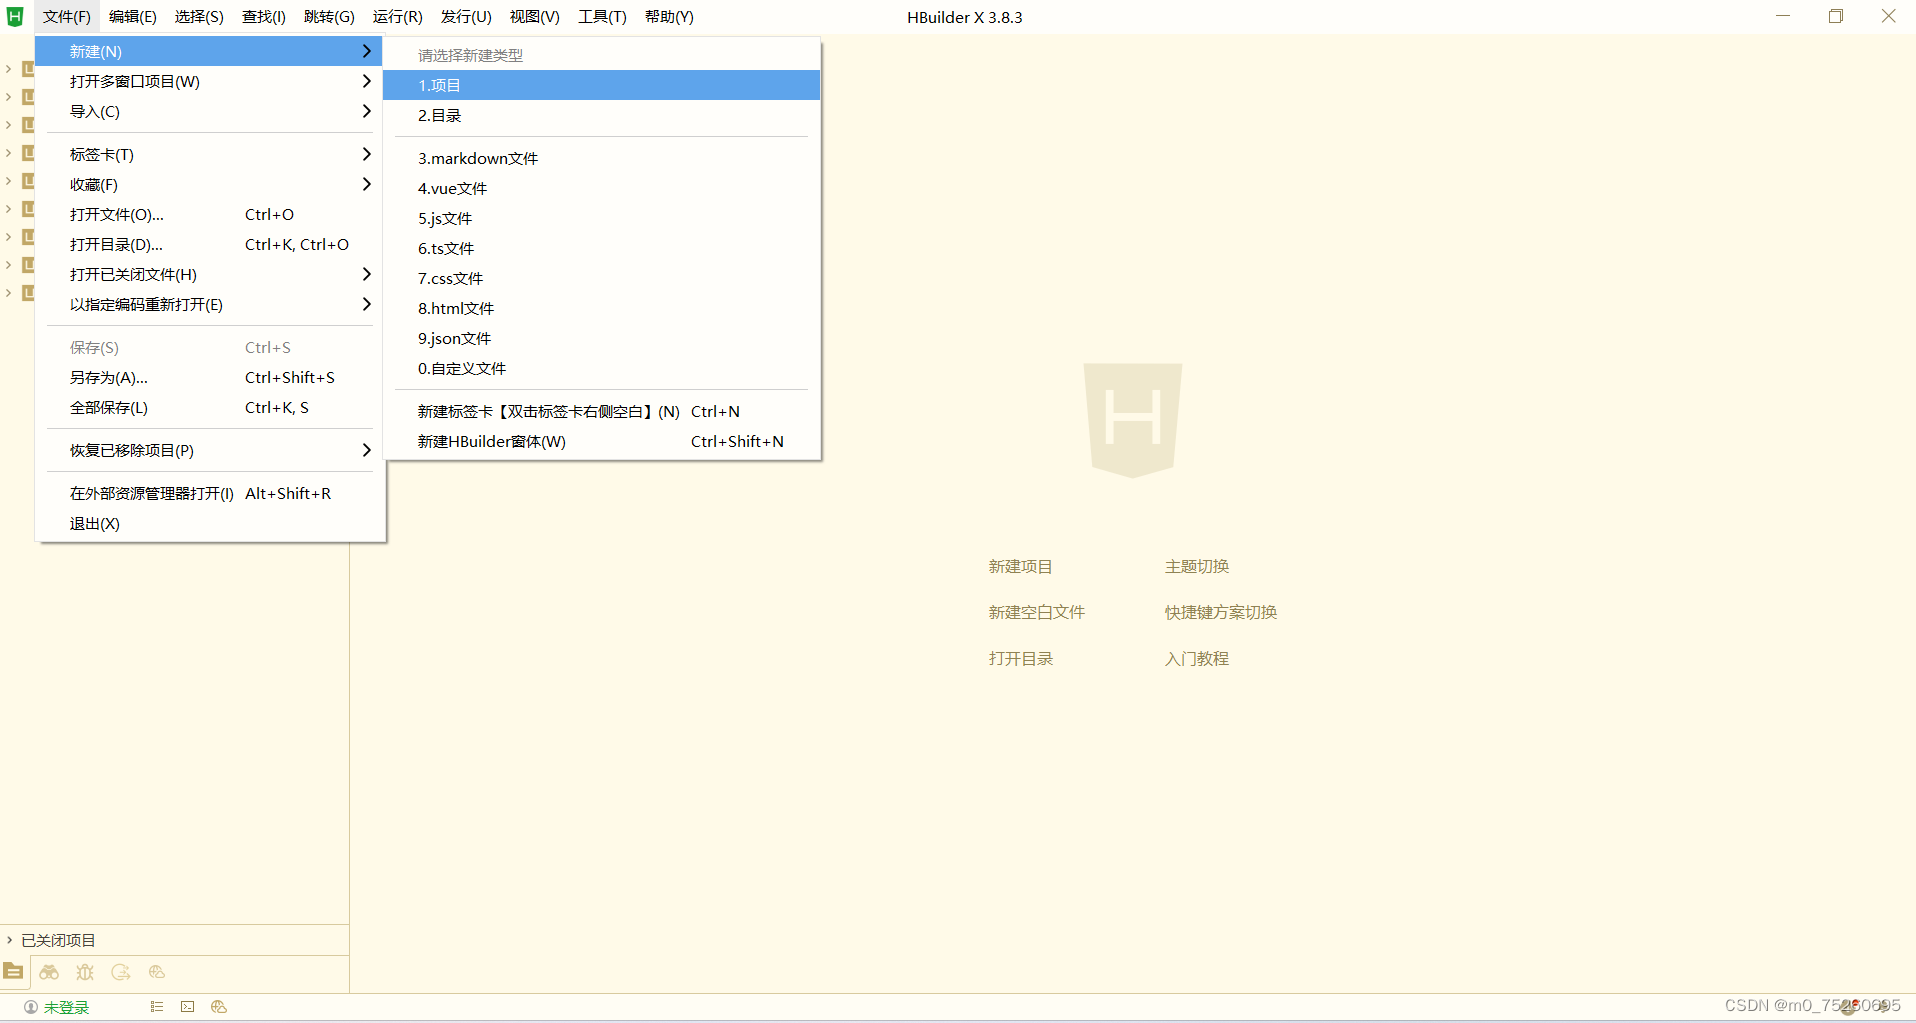Open the 跳转(G) menu
This screenshot has height=1023, width=1916.
329,17
